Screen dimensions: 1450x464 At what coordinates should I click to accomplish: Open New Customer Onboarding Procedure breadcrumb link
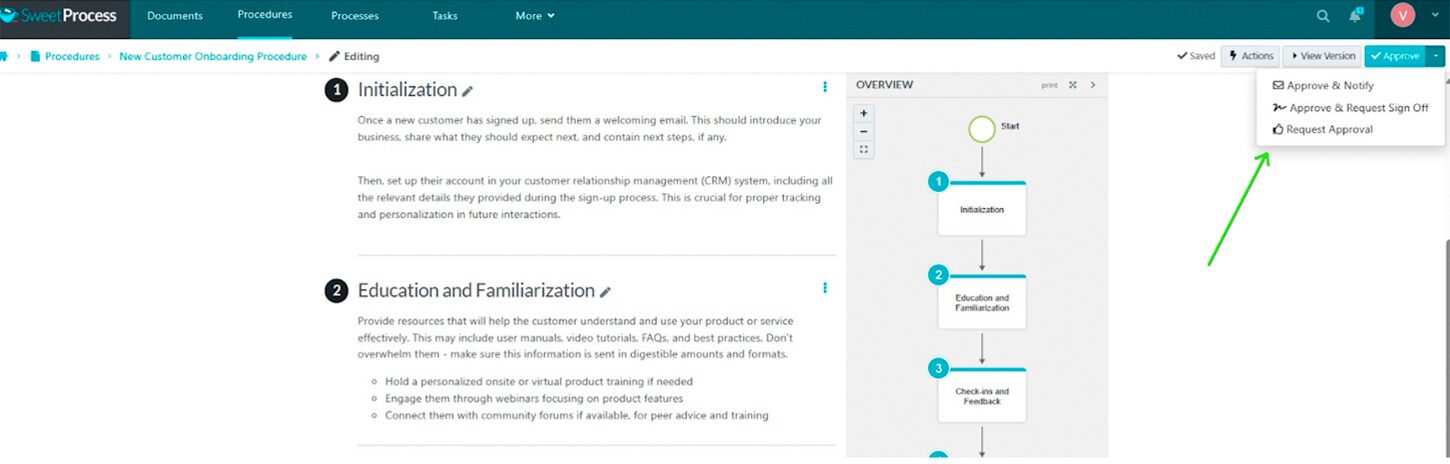click(x=213, y=57)
